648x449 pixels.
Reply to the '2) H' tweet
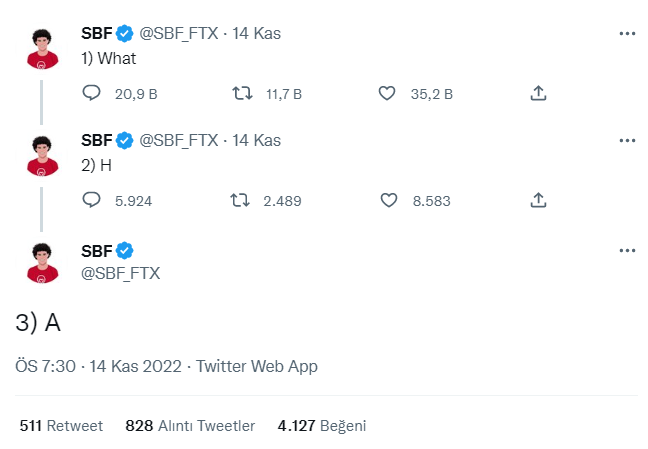[x=91, y=200]
